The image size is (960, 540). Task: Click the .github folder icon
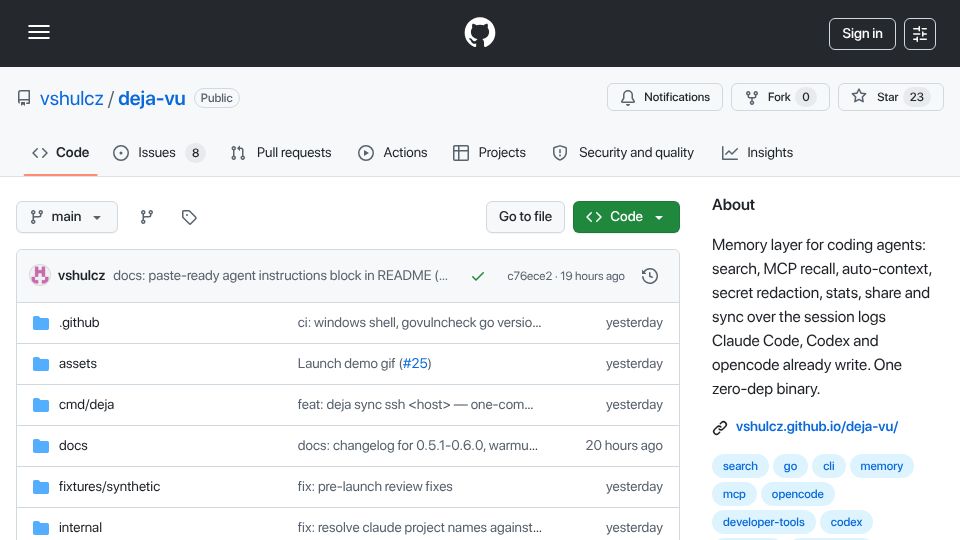(41, 323)
